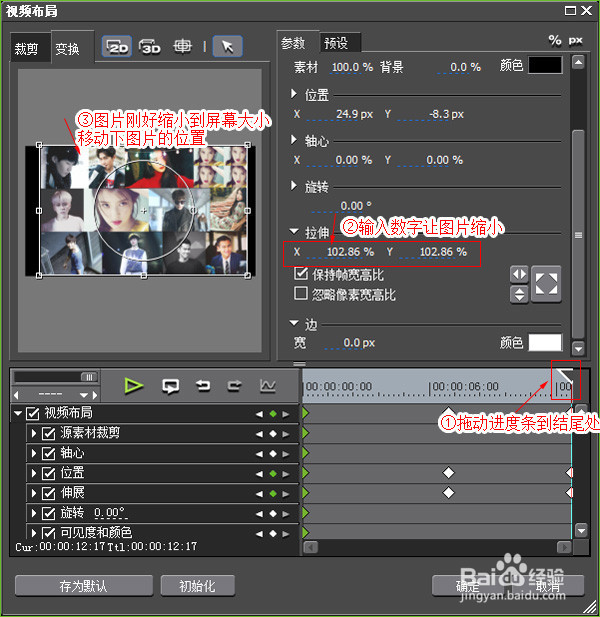Screen dimensions: 600x617
Task: Play the layout animation
Action: click(x=134, y=386)
